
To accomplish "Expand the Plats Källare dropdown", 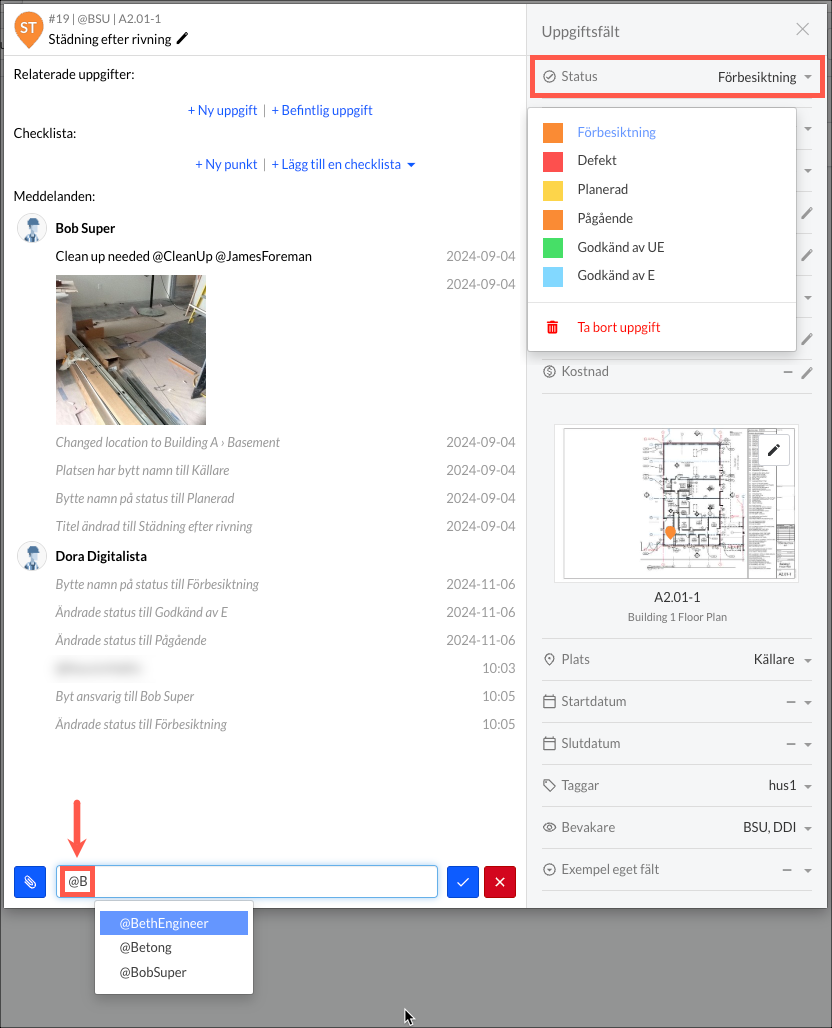I will (x=780, y=660).
